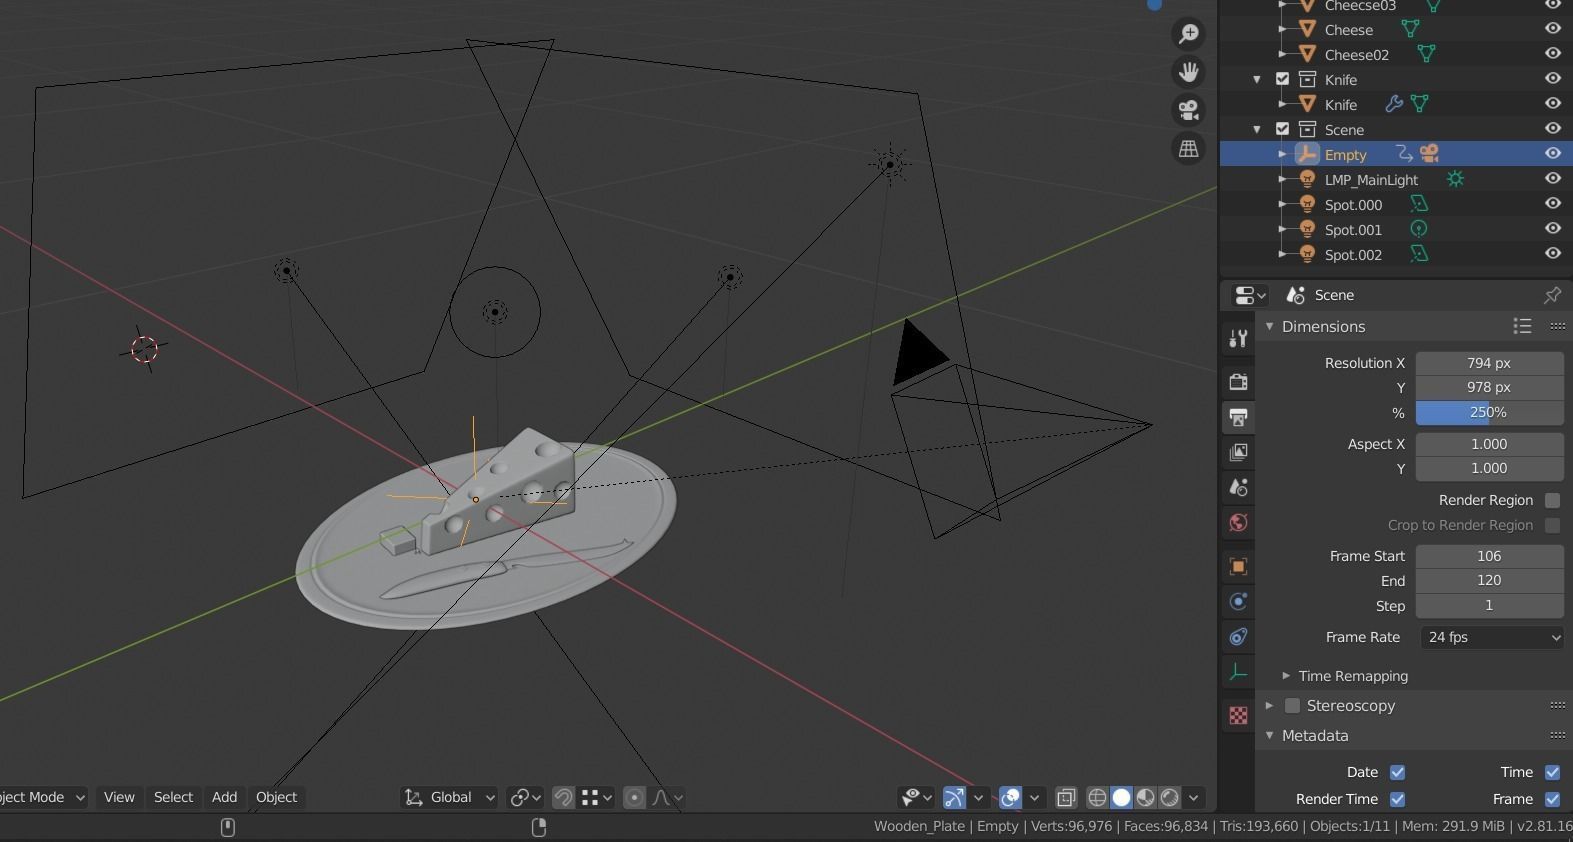Collapse the Knife collection in outliner

pyautogui.click(x=1257, y=79)
